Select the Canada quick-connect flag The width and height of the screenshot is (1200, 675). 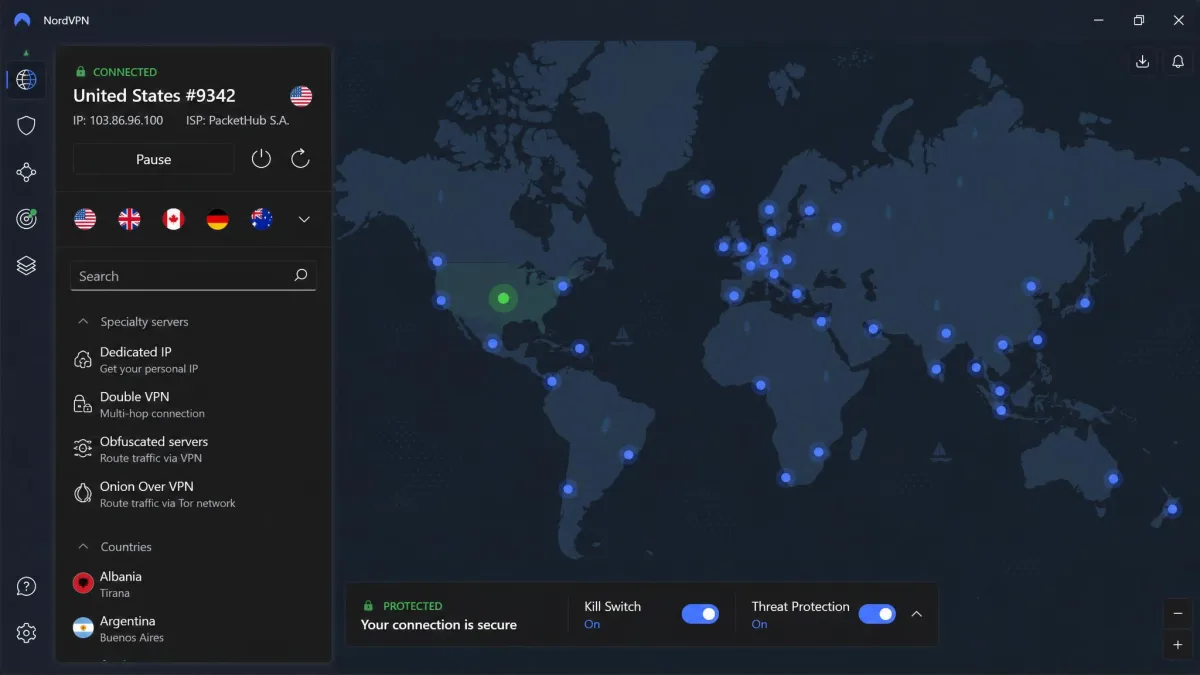click(x=173, y=219)
